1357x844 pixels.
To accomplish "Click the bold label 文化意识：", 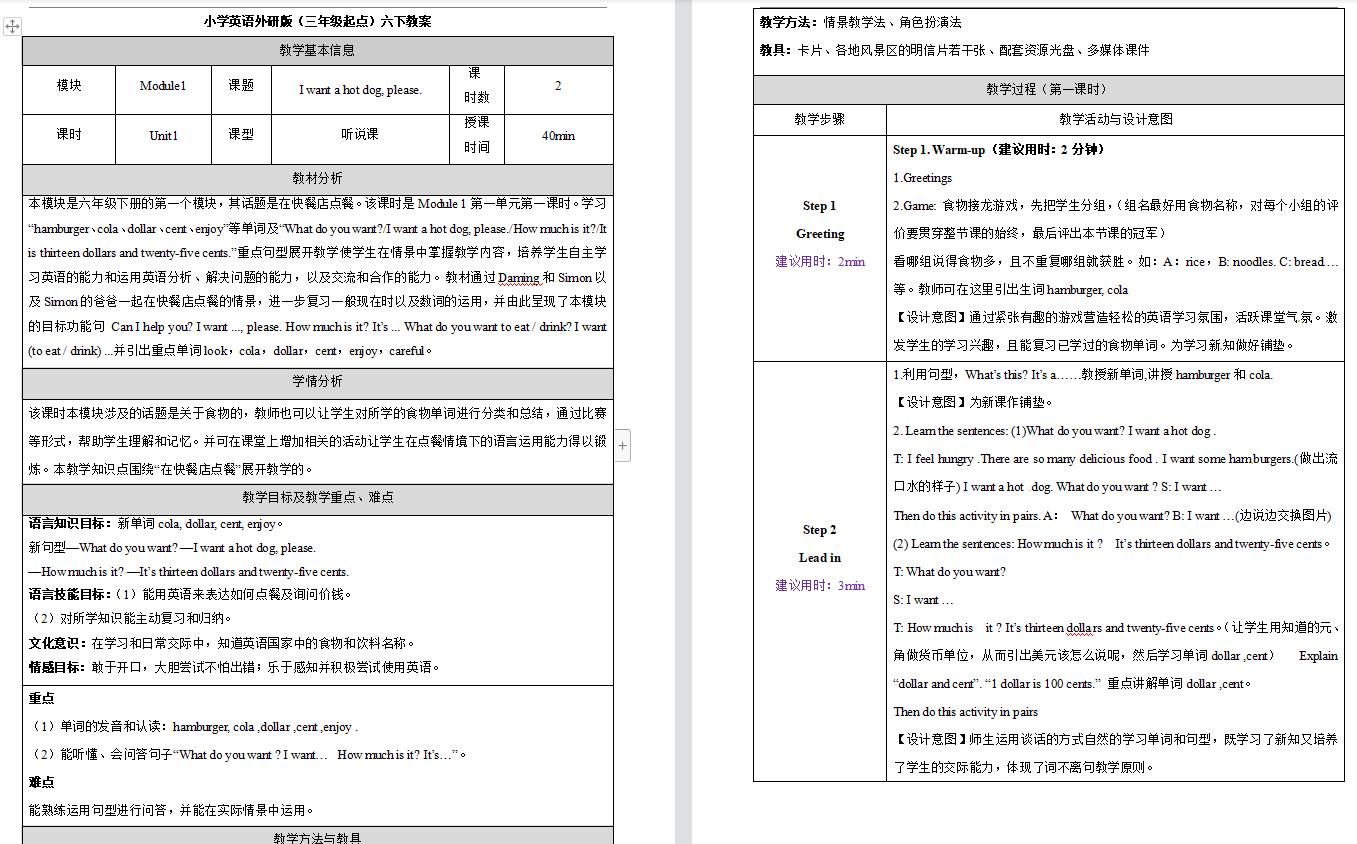I will [59, 643].
